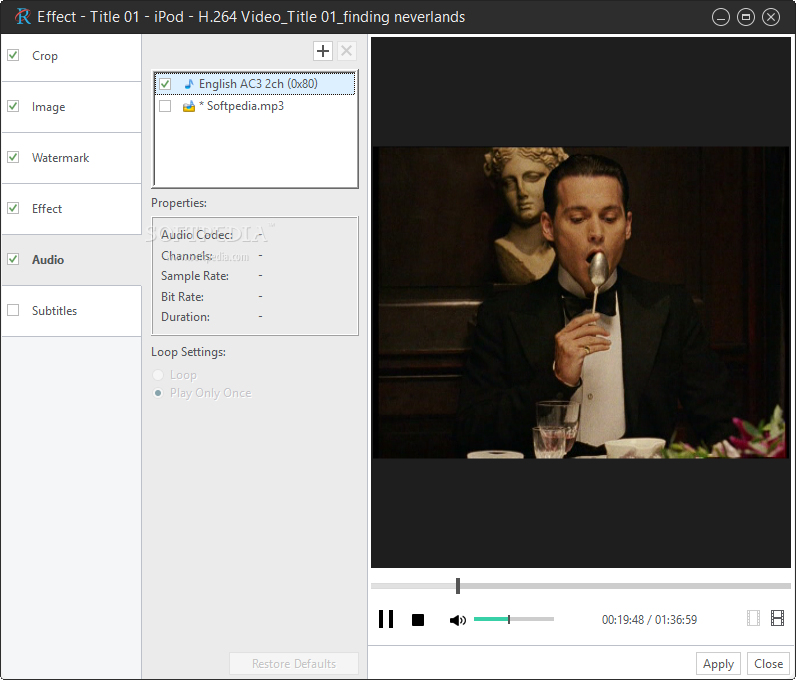Open the Subtitles tab
Image resolution: width=796 pixels, height=680 pixels.
pos(71,311)
